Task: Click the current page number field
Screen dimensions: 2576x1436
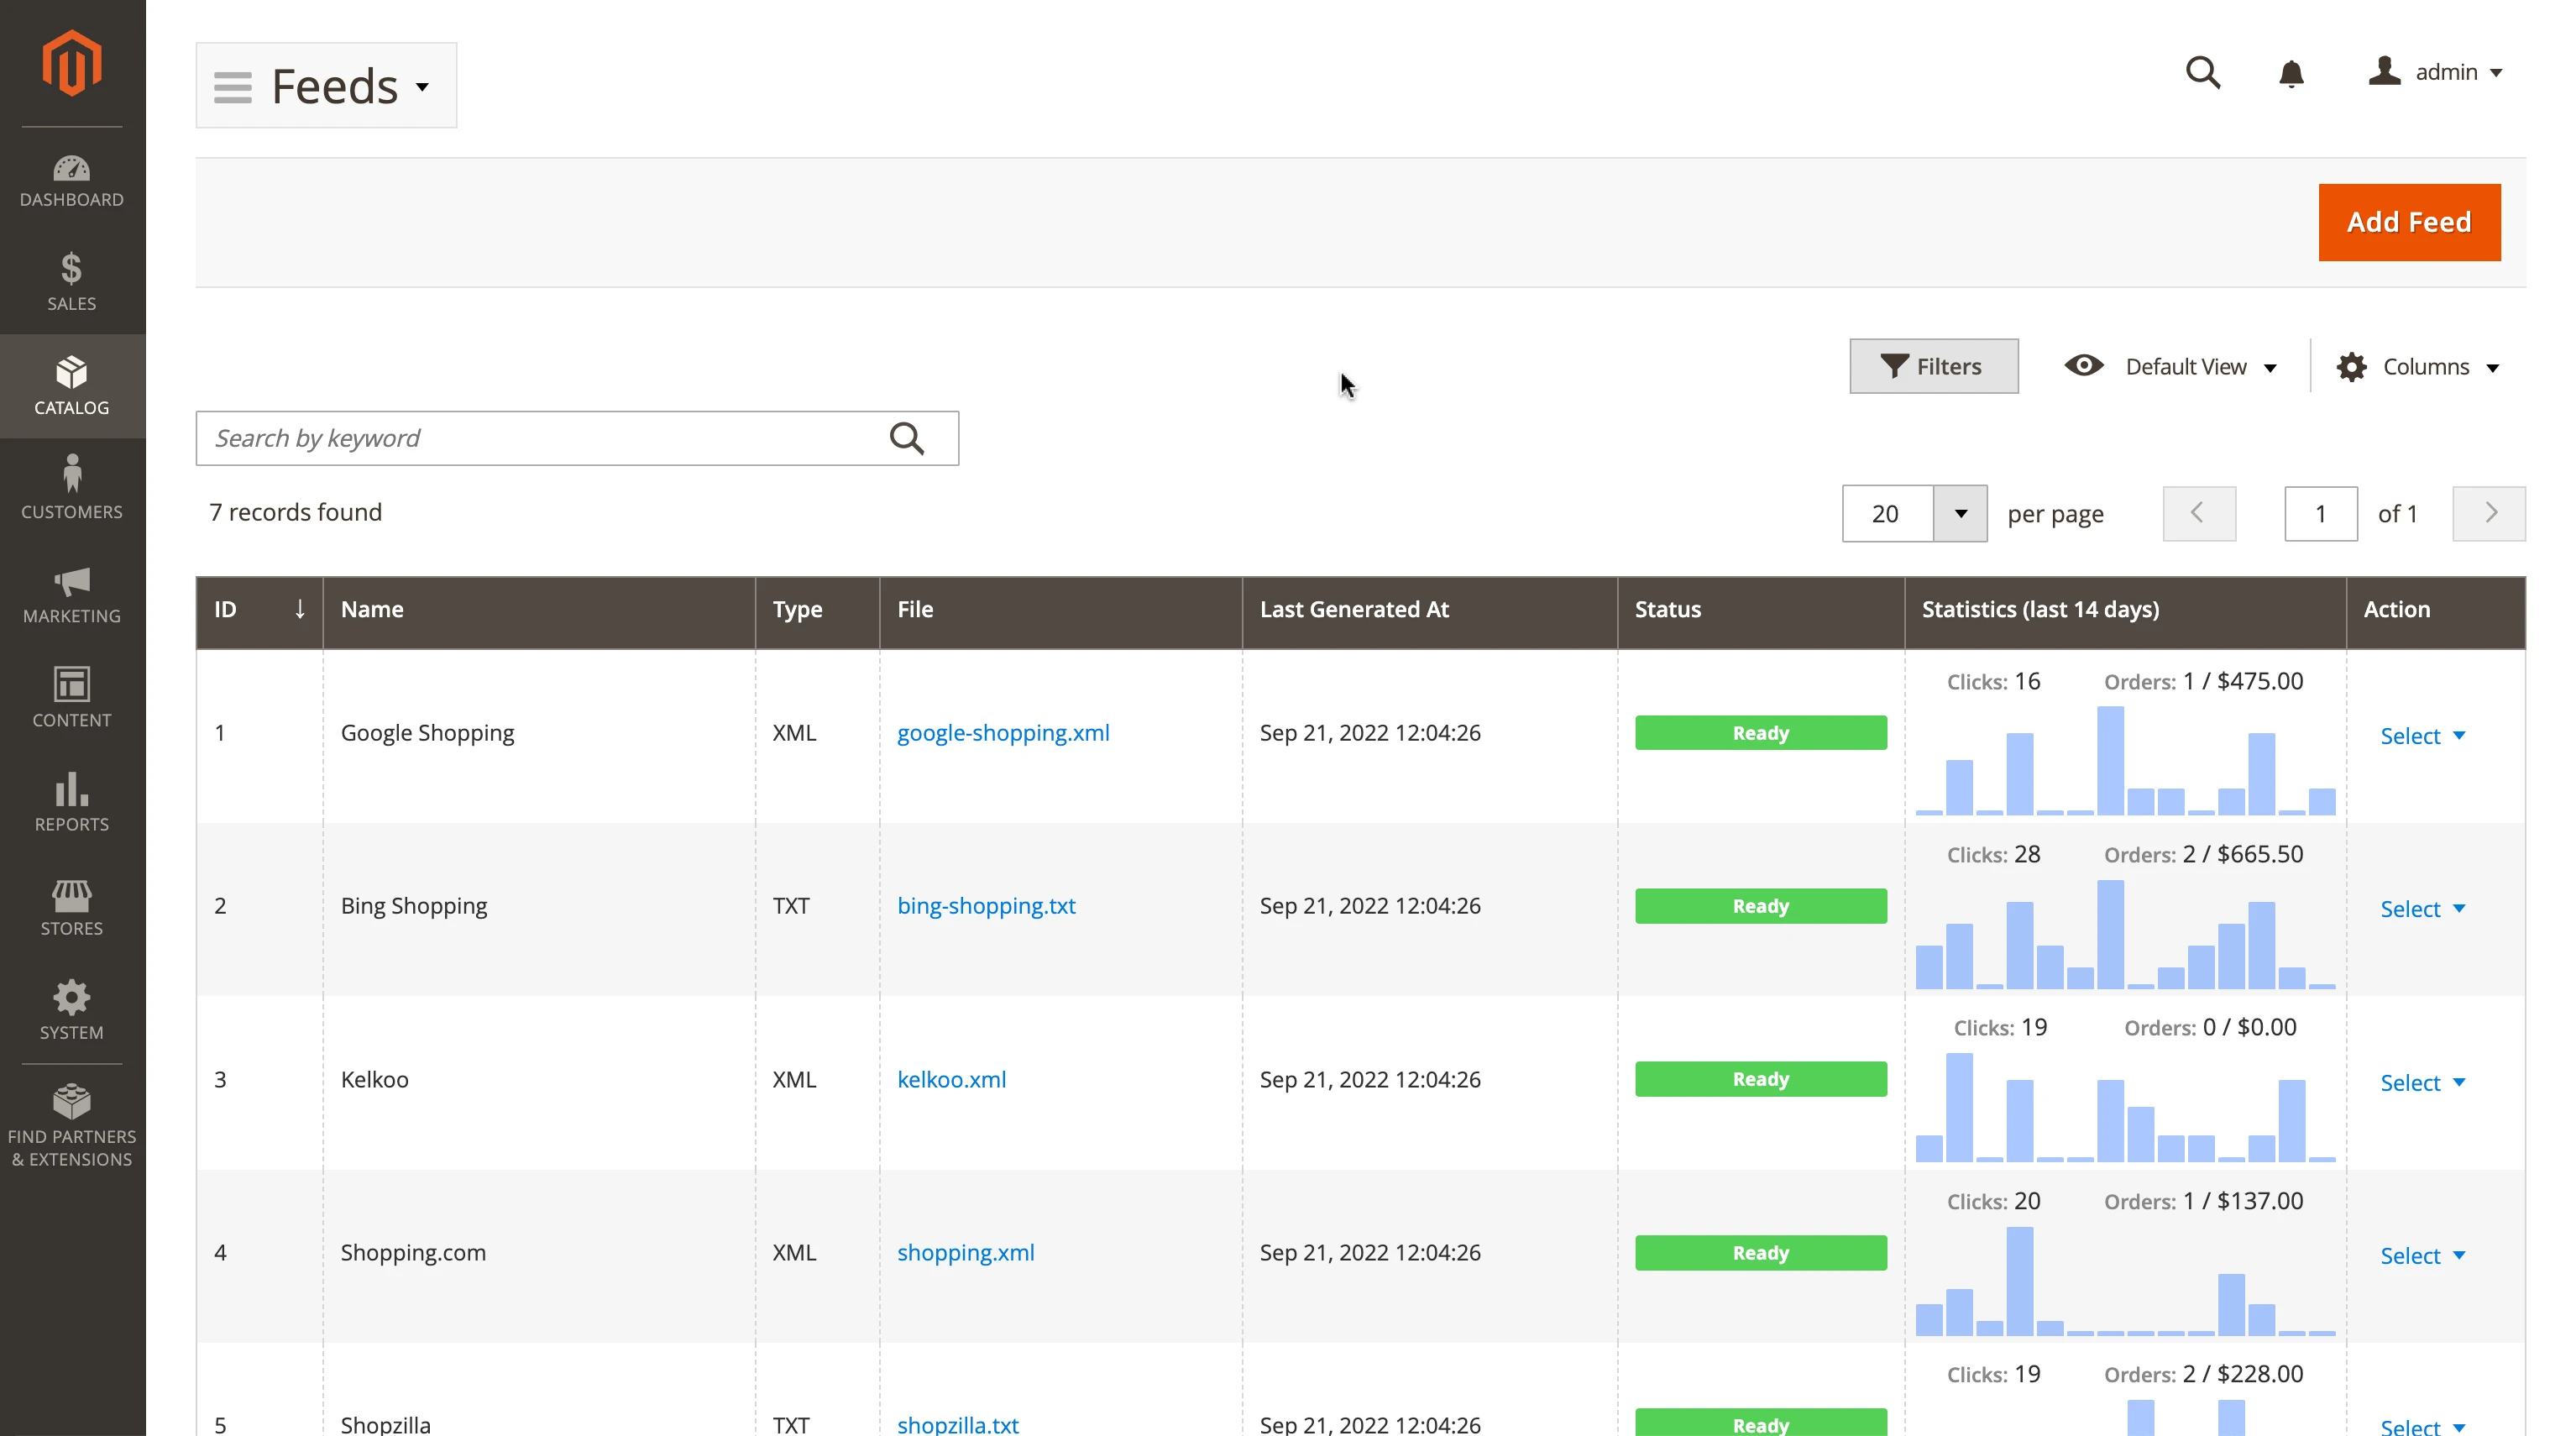Action: 2321,514
